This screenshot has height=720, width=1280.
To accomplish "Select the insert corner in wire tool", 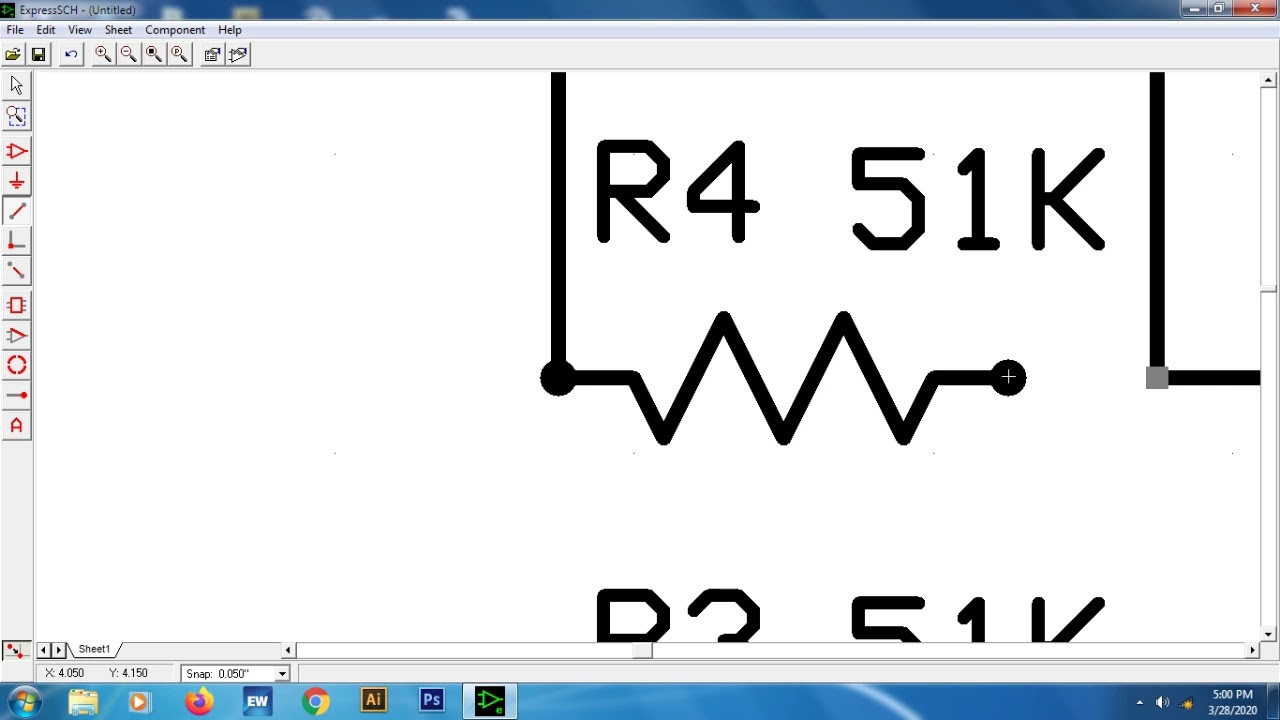I will [x=16, y=241].
